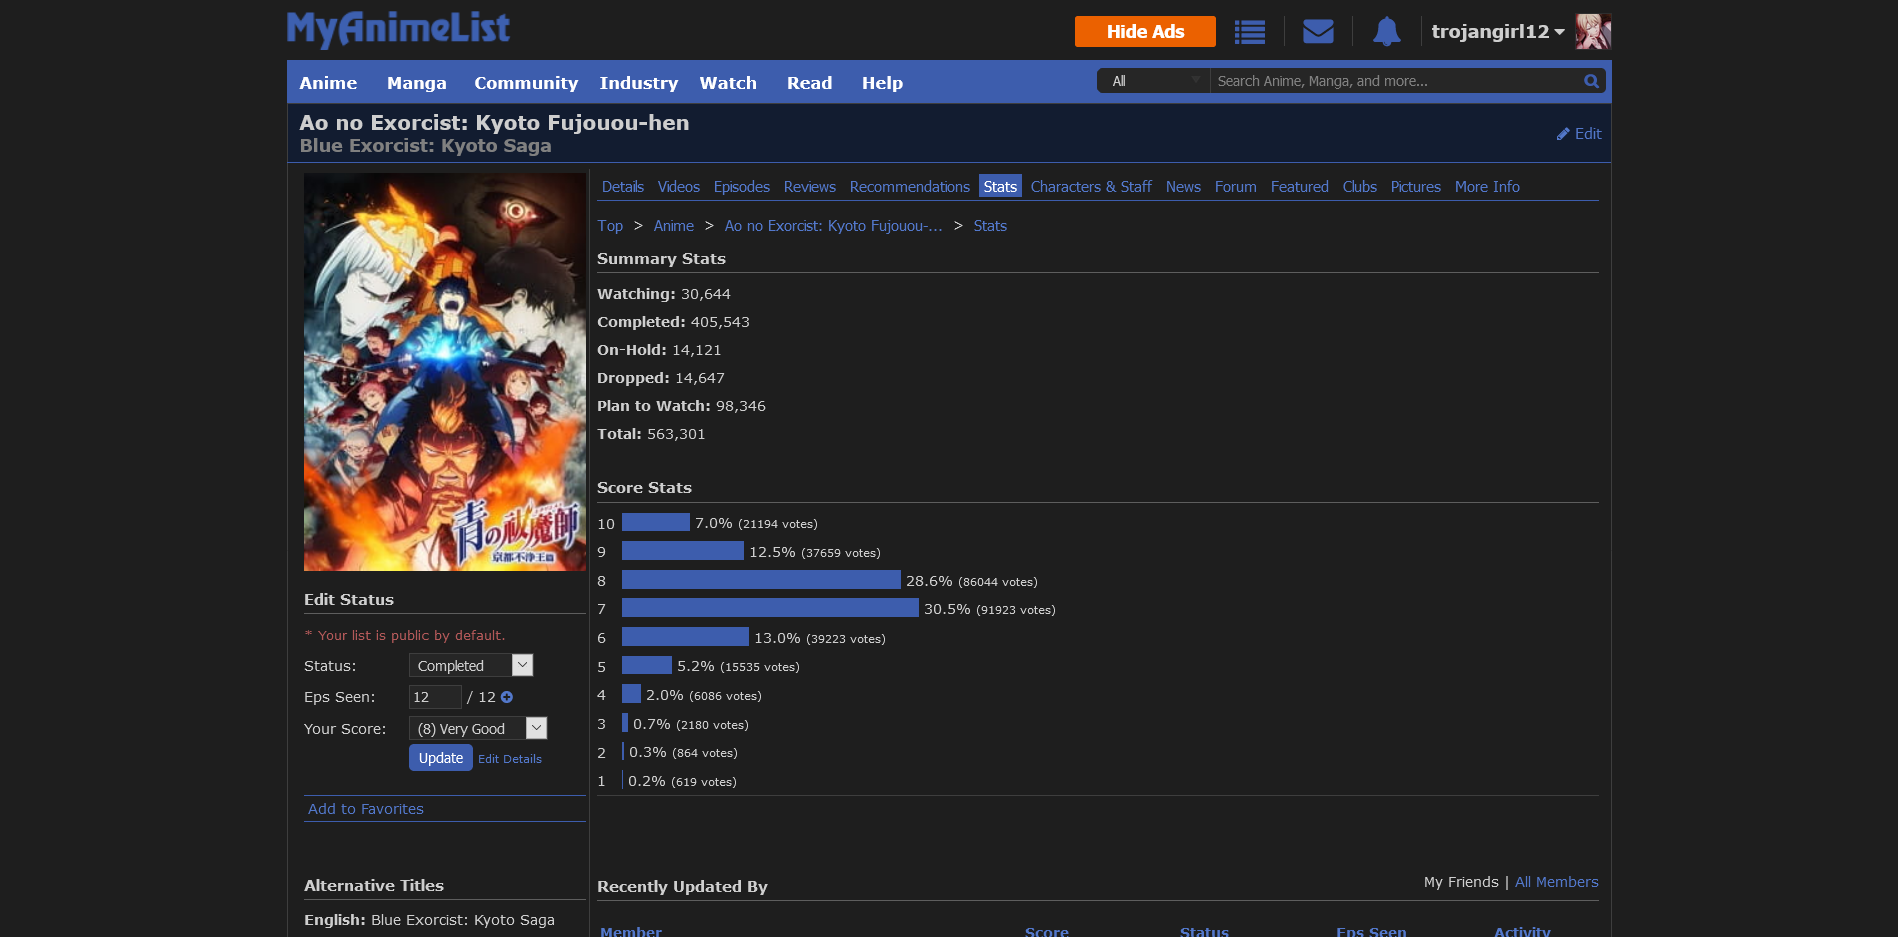Open the notifications bell icon
This screenshot has height=937, width=1898.
1386,32
